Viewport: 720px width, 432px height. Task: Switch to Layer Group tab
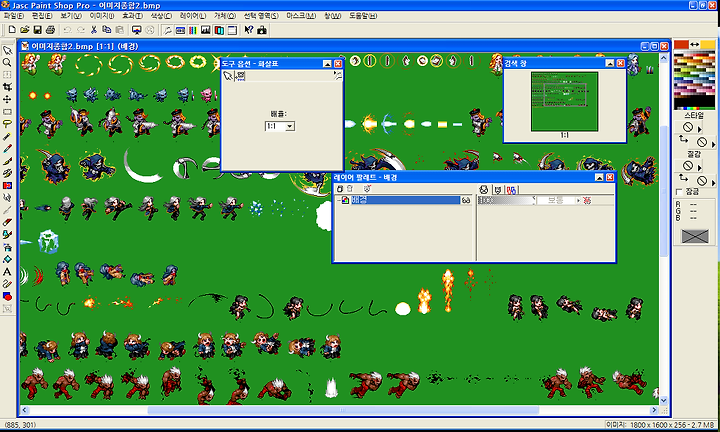(511, 189)
